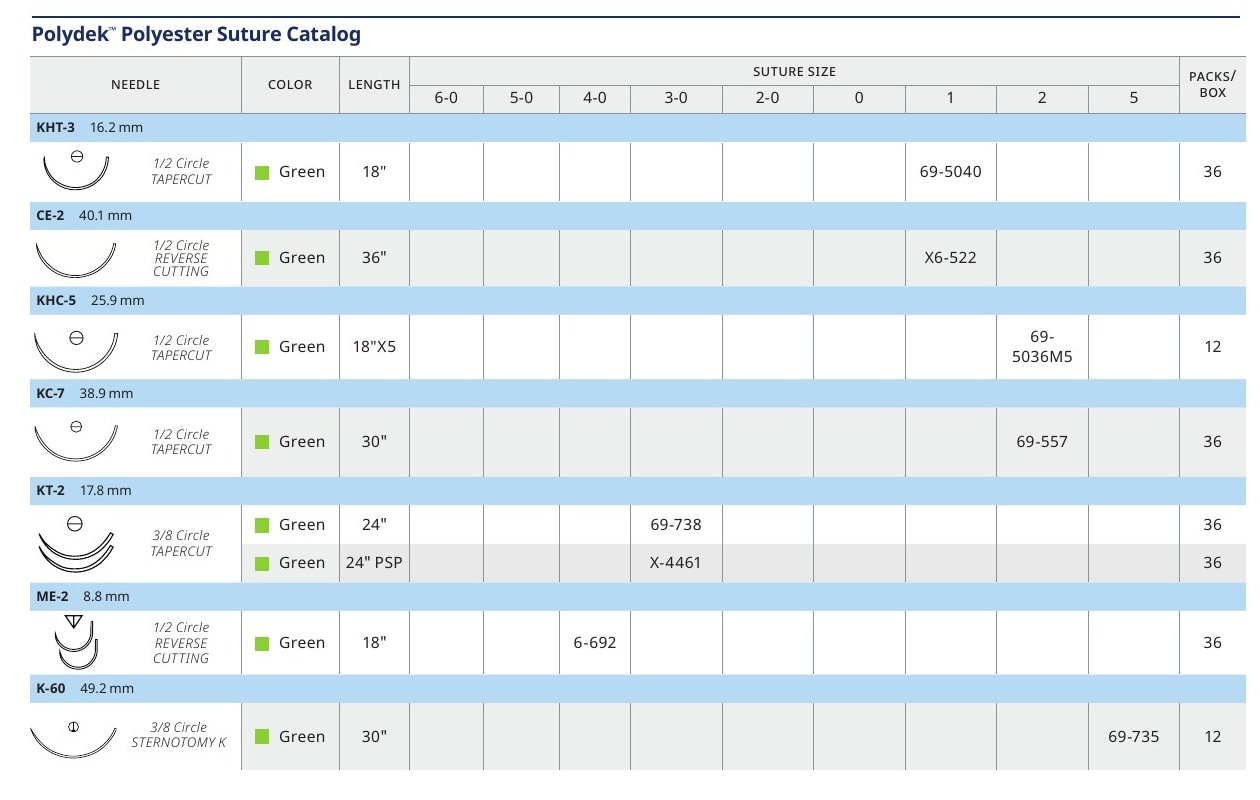Click the Polydek Polyester Suture Catalog title

196,35
